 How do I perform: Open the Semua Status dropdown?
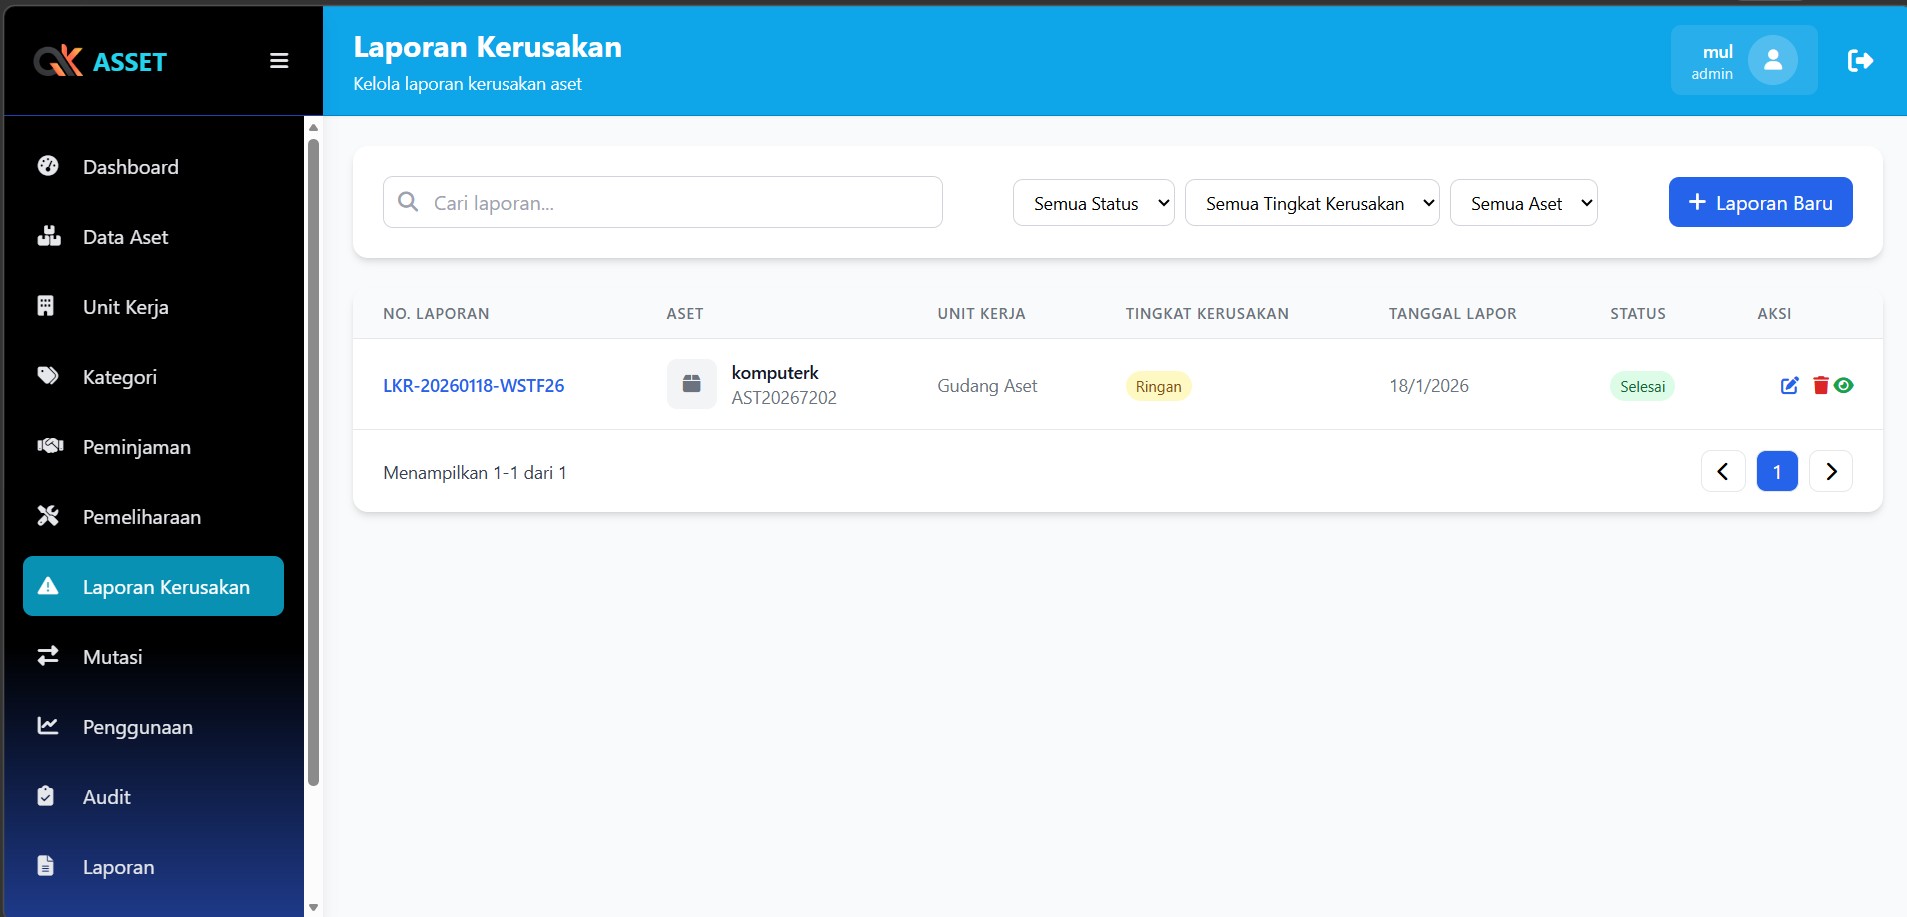pos(1093,203)
